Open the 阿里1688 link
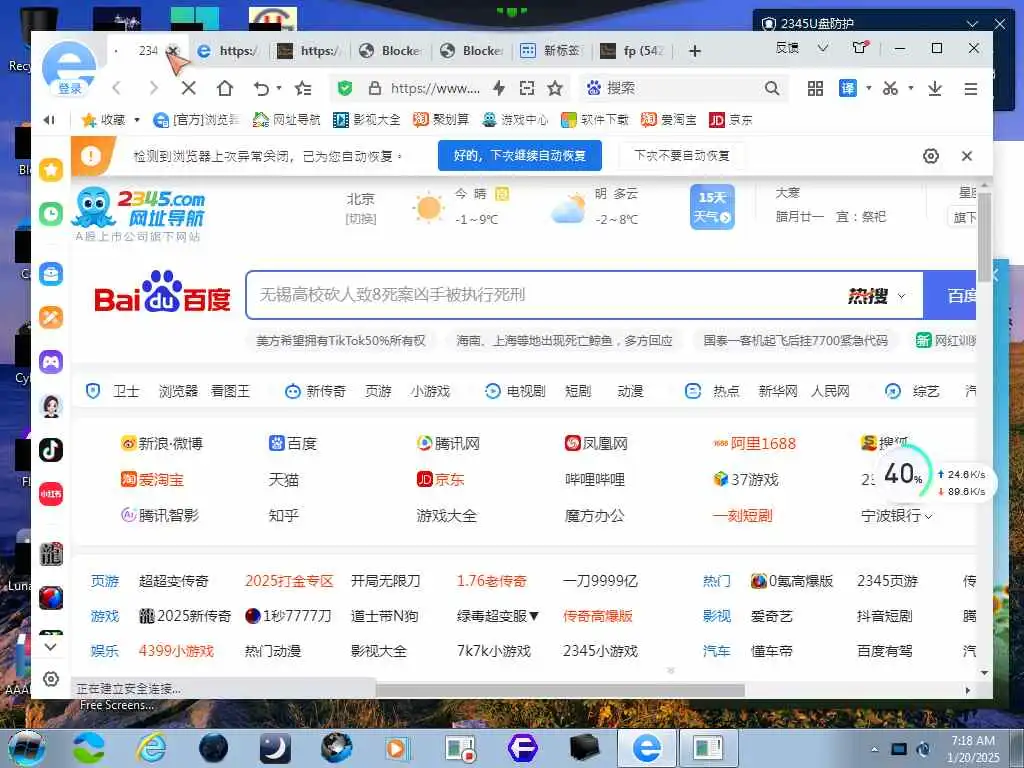The height and width of the screenshot is (768, 1024). [x=755, y=443]
